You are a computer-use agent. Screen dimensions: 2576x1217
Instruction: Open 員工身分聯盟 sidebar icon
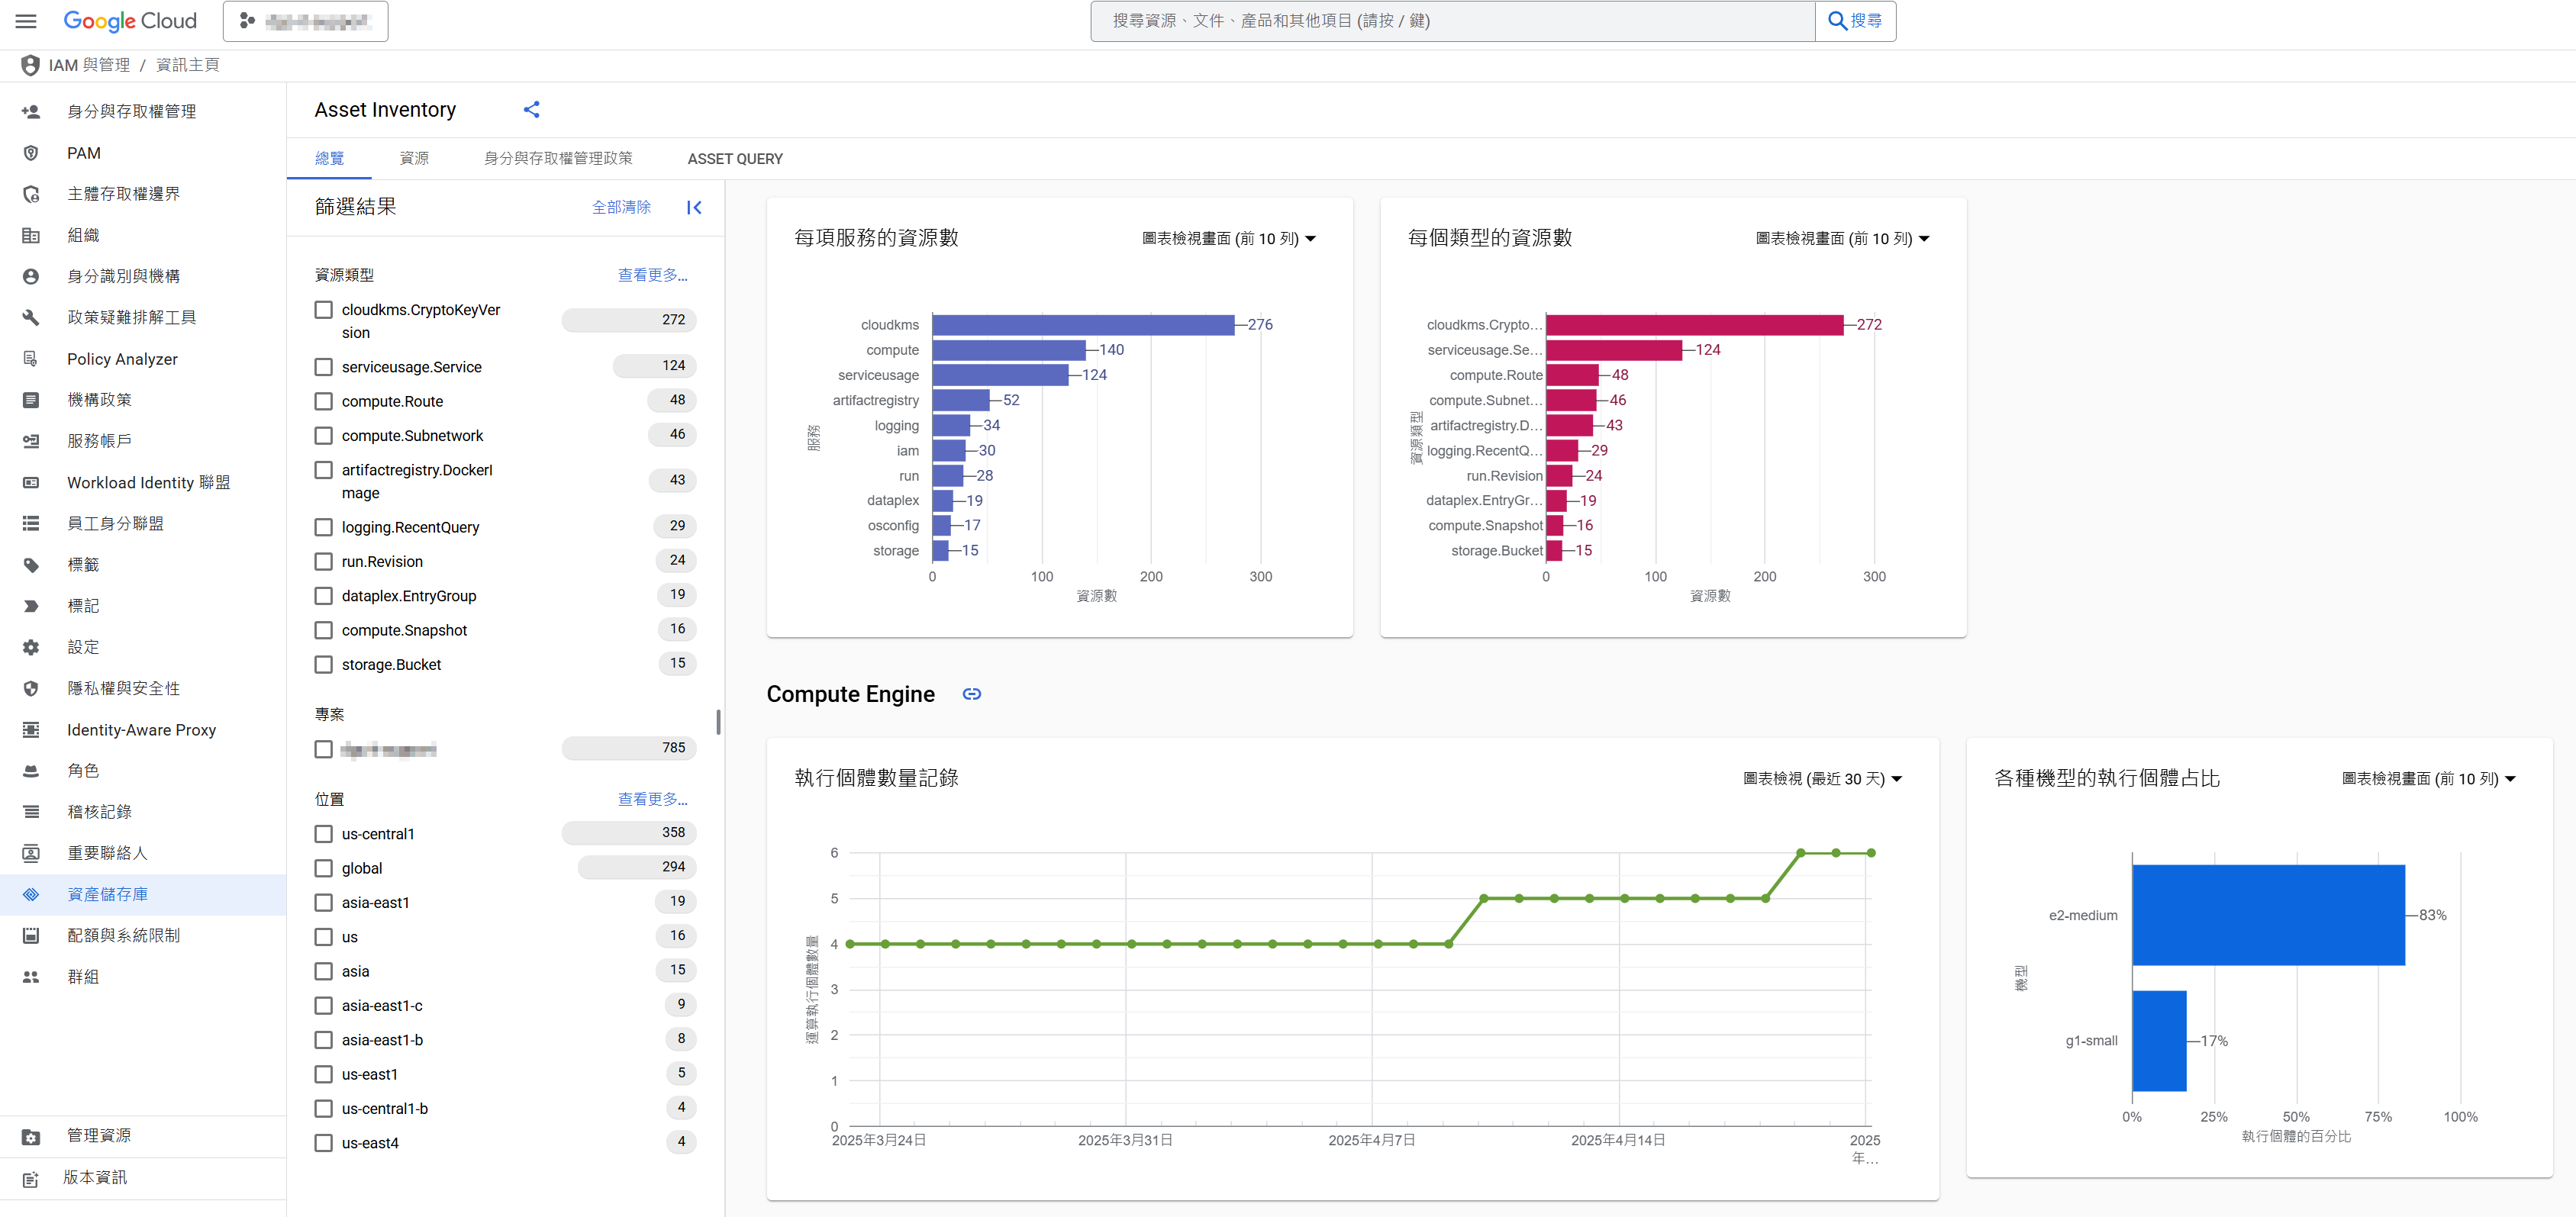(x=31, y=523)
